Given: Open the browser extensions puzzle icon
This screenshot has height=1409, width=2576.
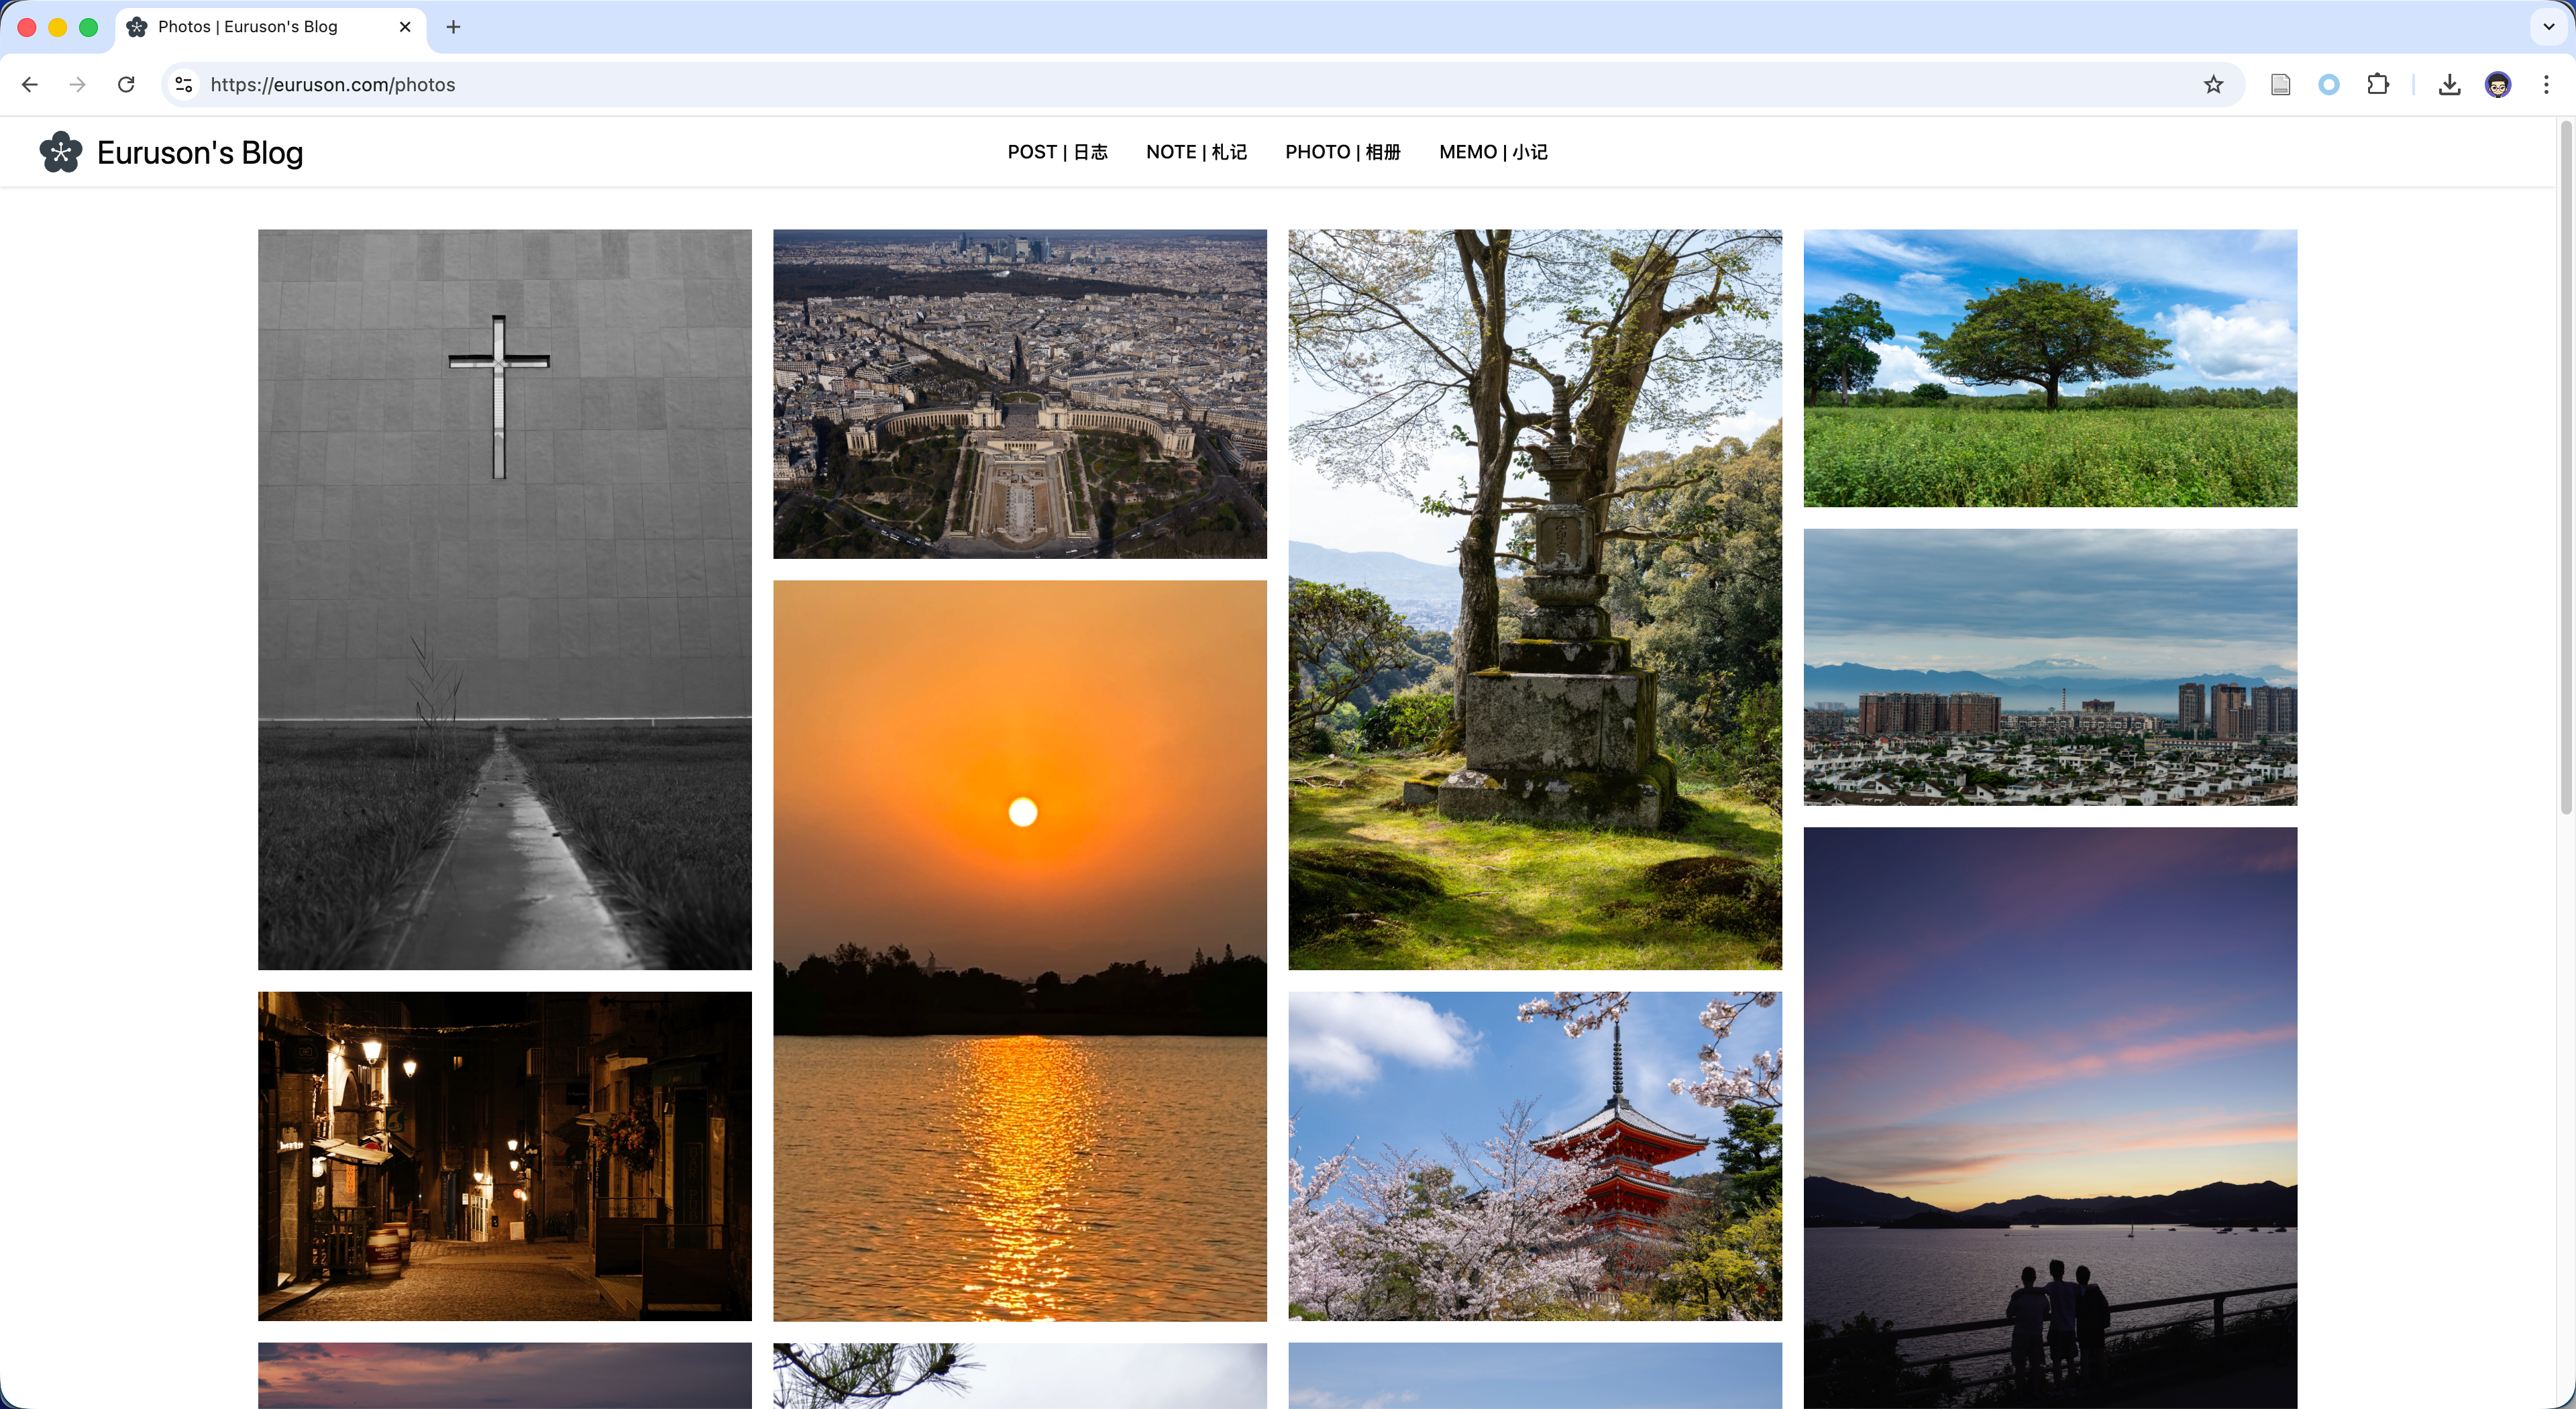Looking at the screenshot, I should [x=2378, y=85].
